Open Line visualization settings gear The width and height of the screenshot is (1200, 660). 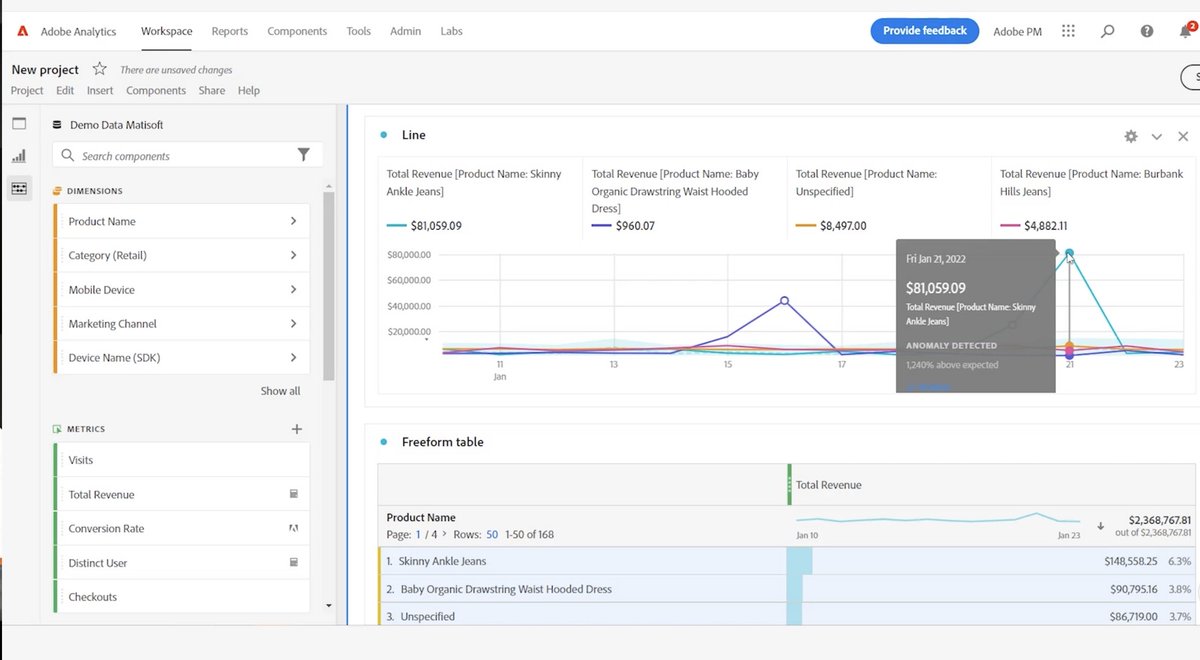[x=1131, y=136]
